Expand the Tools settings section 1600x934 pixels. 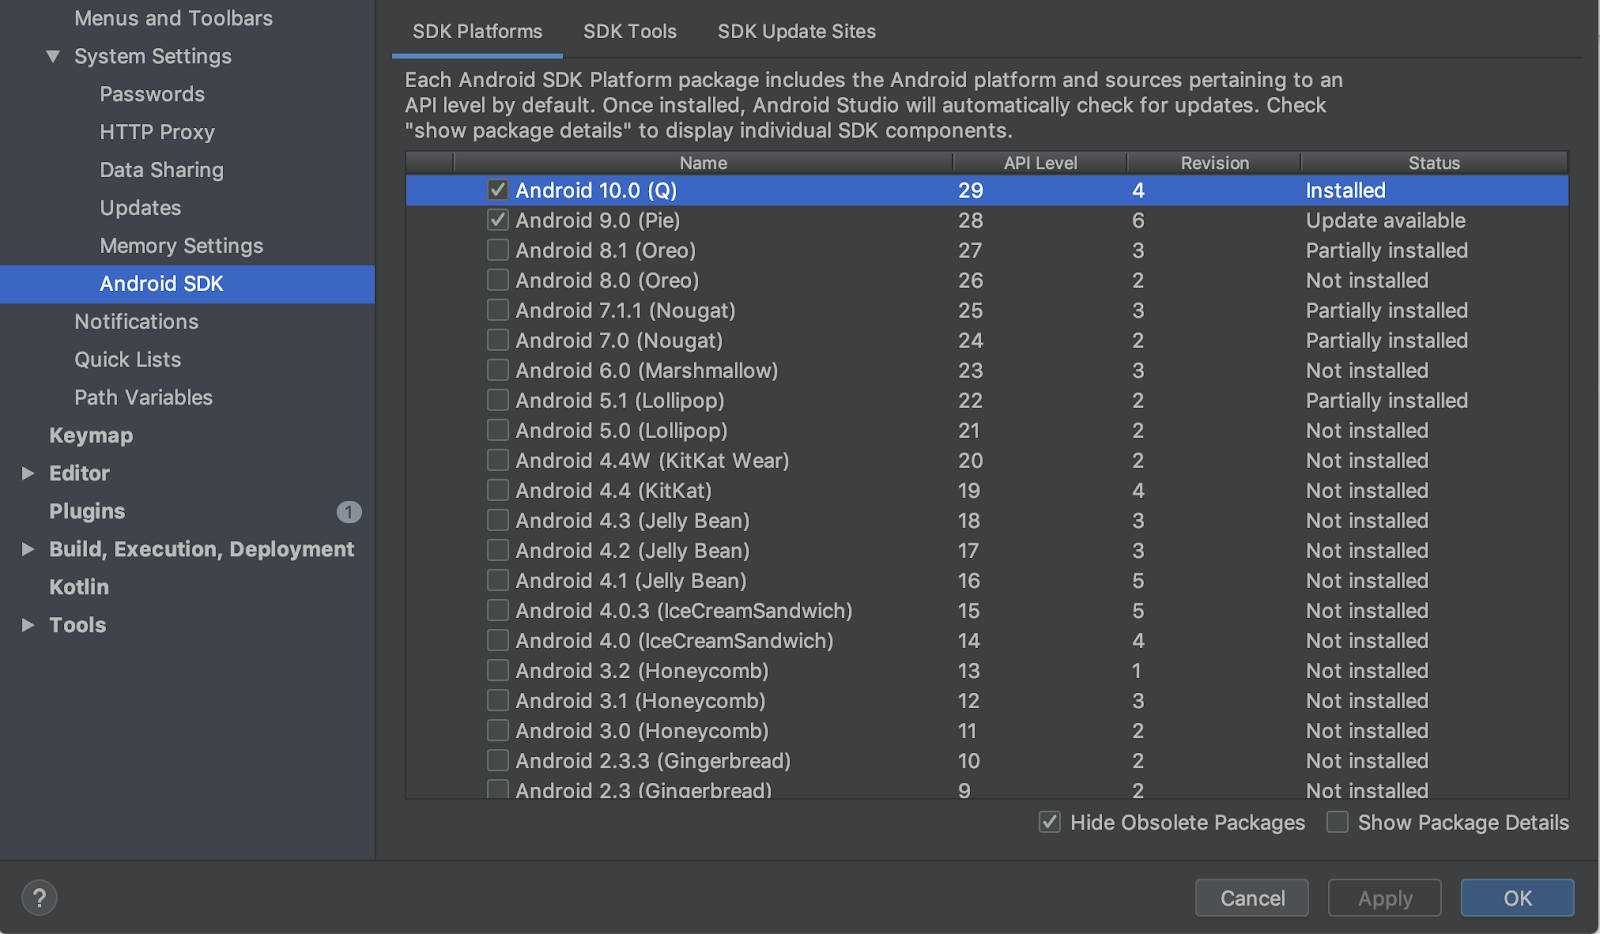28,625
